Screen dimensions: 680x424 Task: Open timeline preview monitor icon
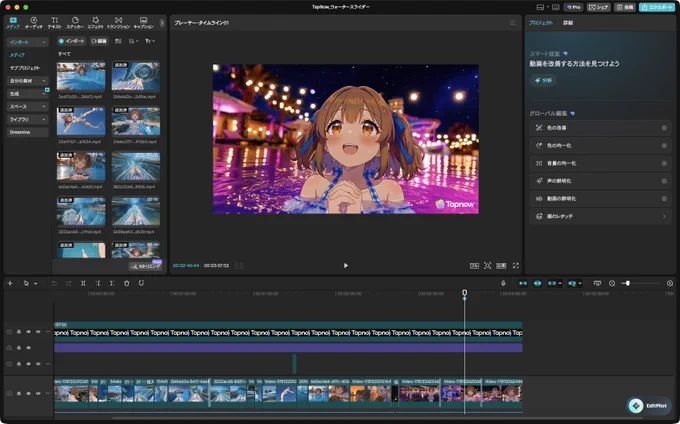point(597,283)
